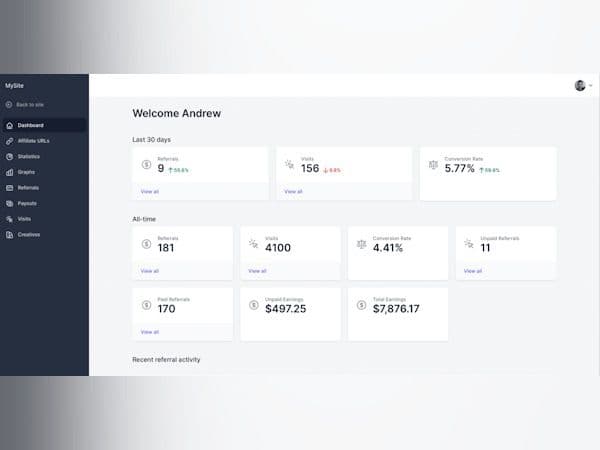Screen dimensions: 600x450
Task: Click the green increase percentage by 9
Action: pos(179,170)
